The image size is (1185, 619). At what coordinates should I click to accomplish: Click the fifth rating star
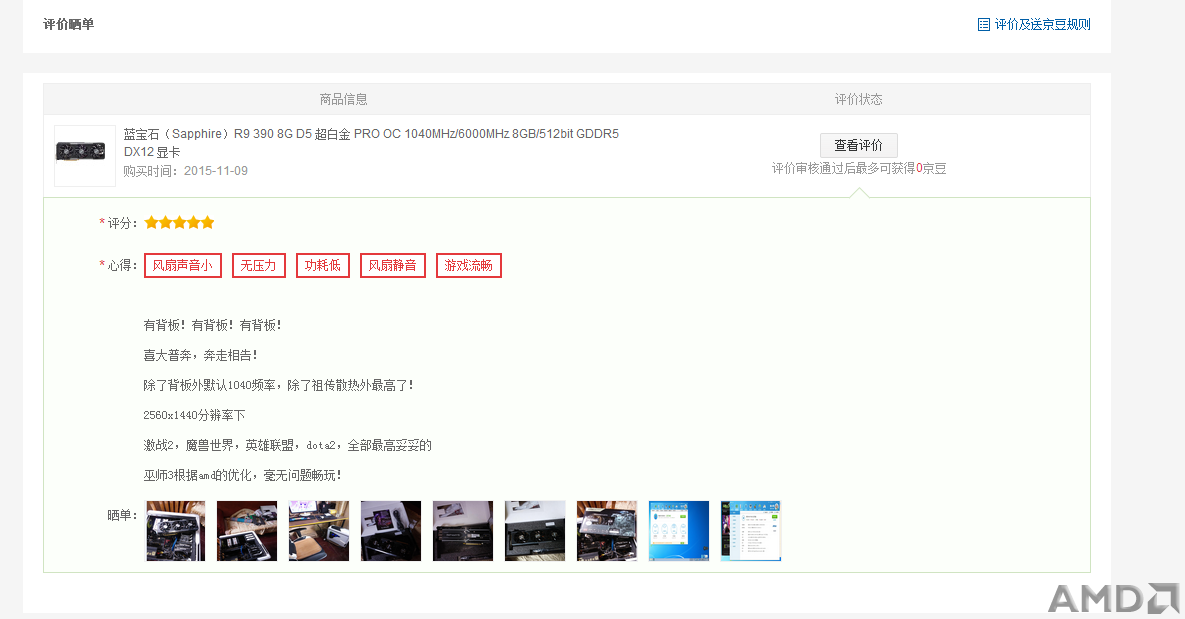207,222
